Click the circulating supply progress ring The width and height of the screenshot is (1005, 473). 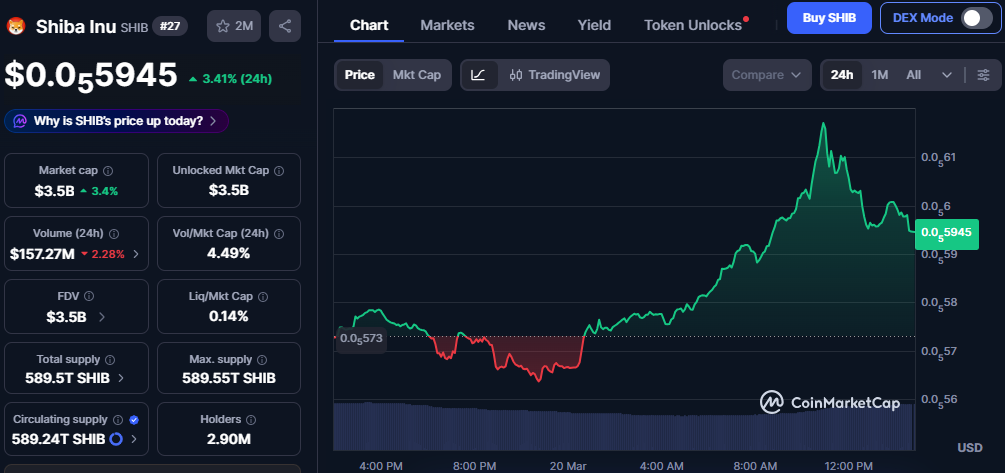116,440
